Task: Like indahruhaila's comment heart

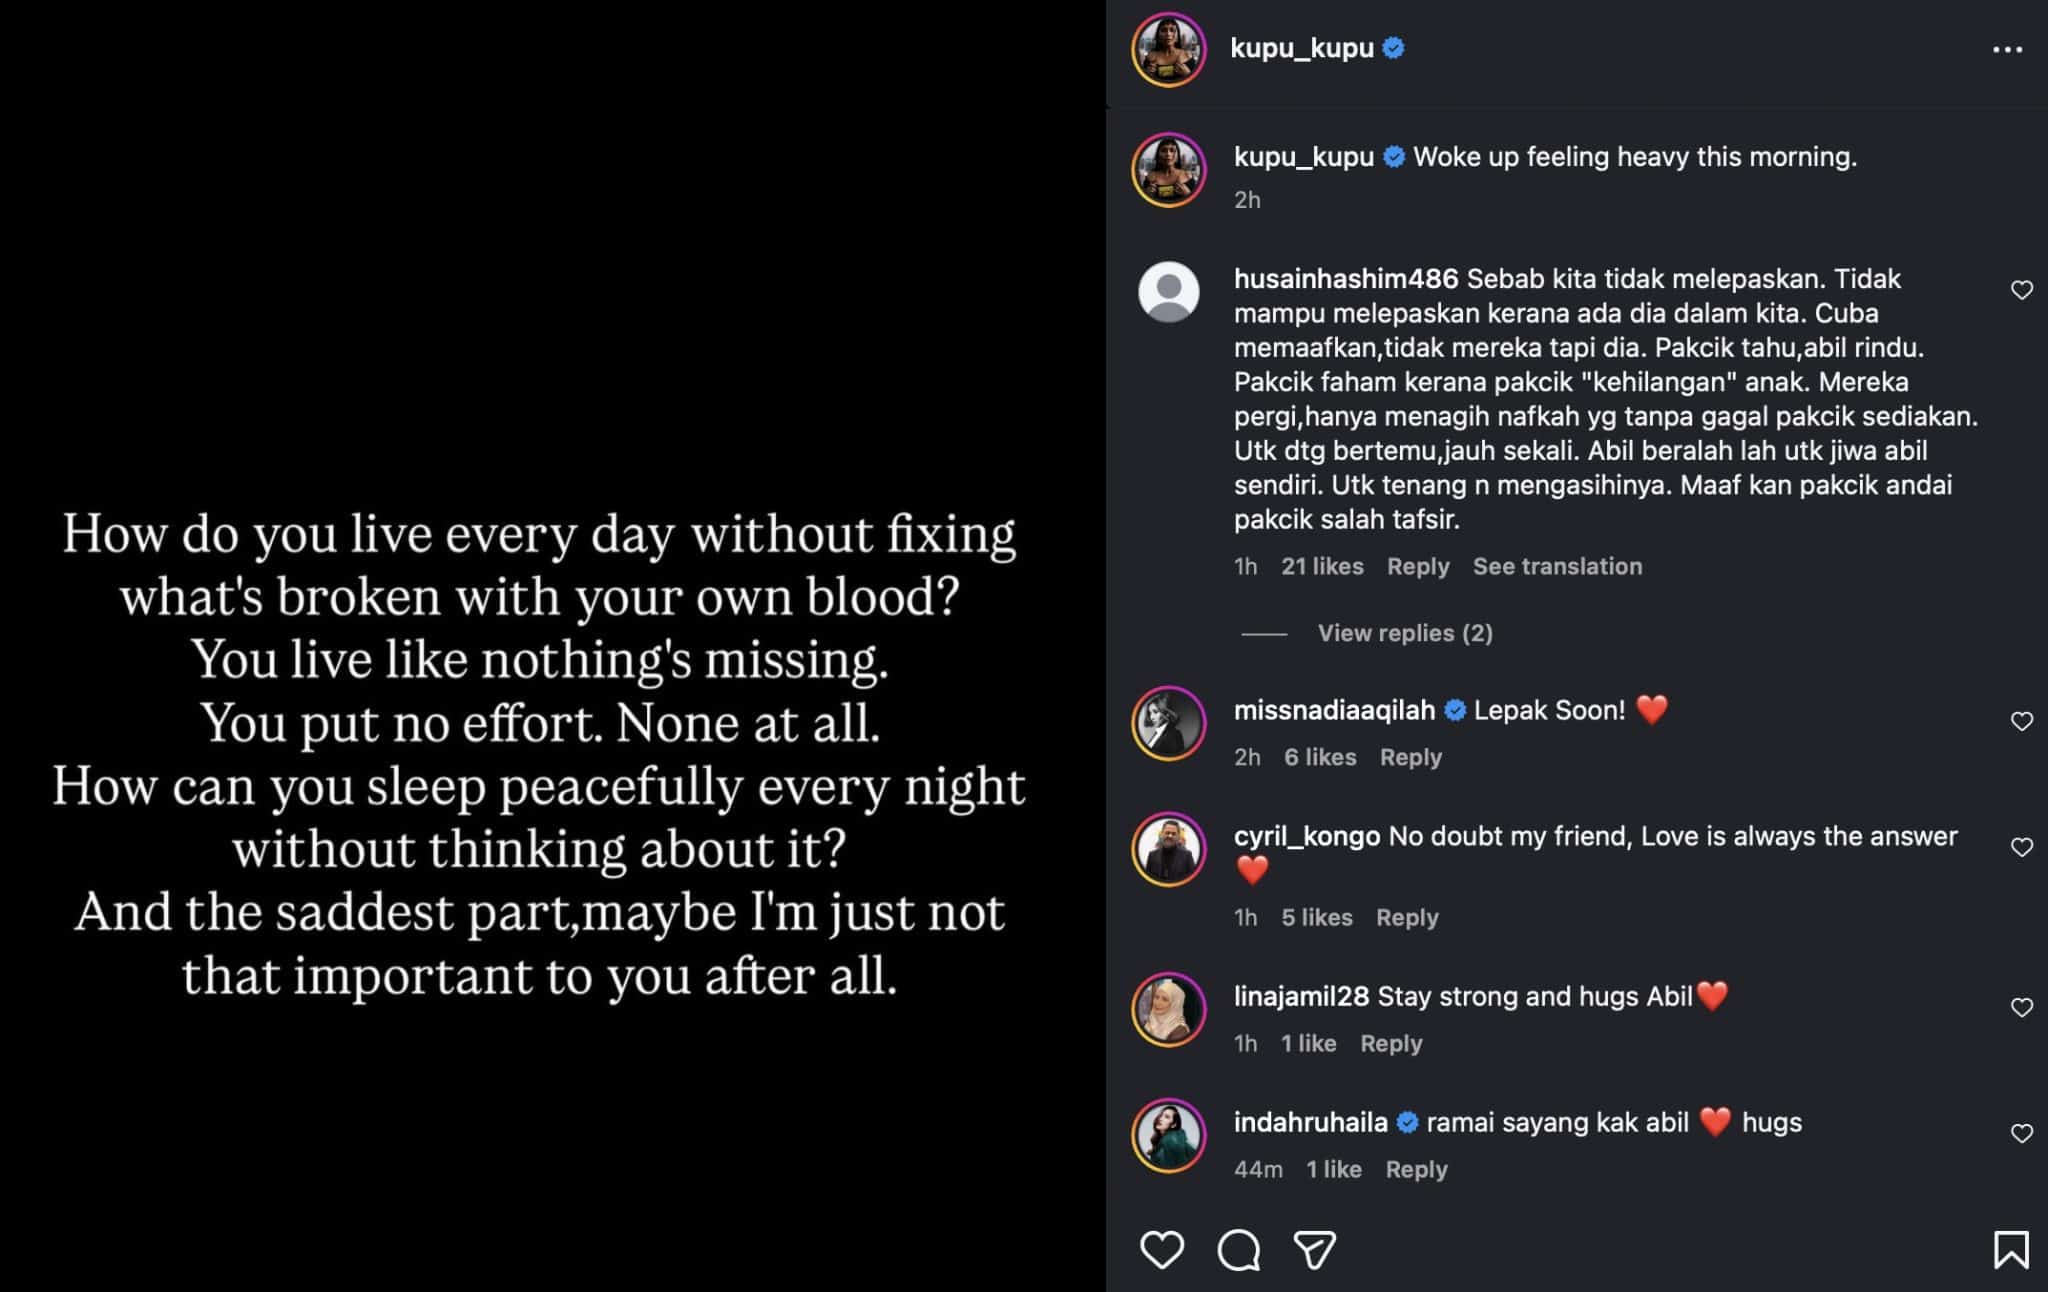Action: click(x=2021, y=1133)
